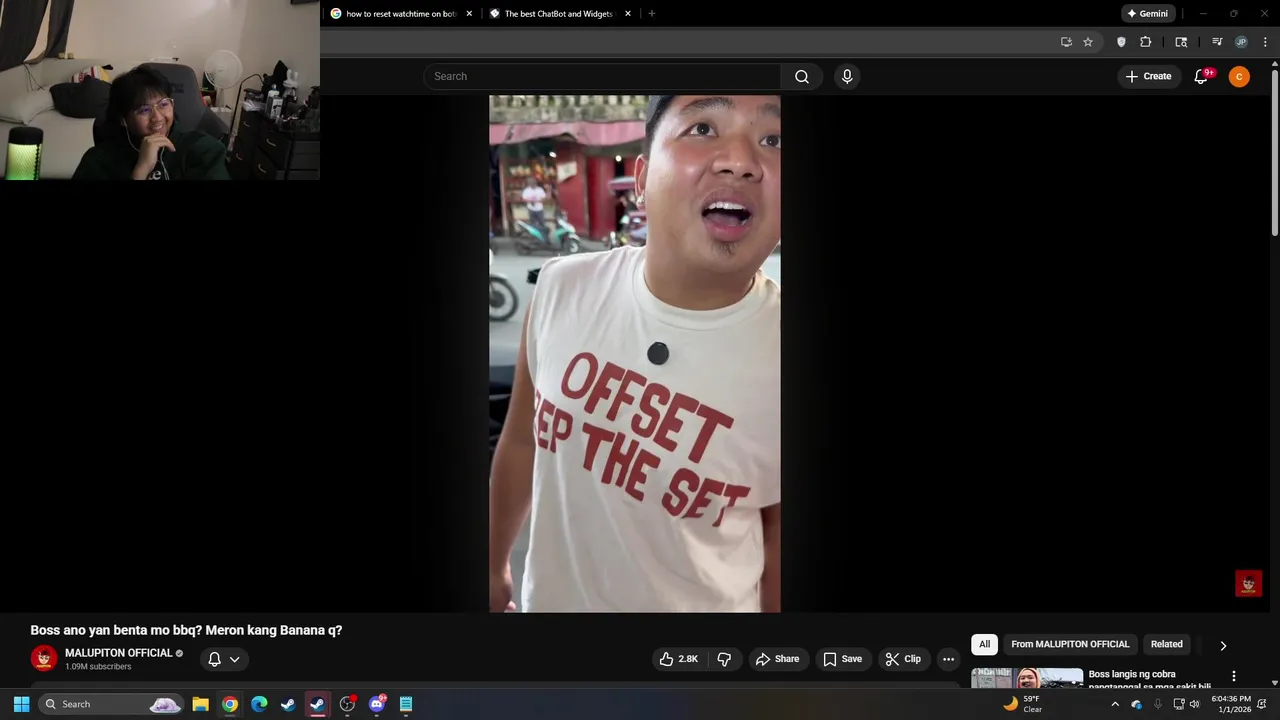Viewport: 1280px width, 720px height.
Task: Open Notepad from taskbar
Action: coord(406,704)
